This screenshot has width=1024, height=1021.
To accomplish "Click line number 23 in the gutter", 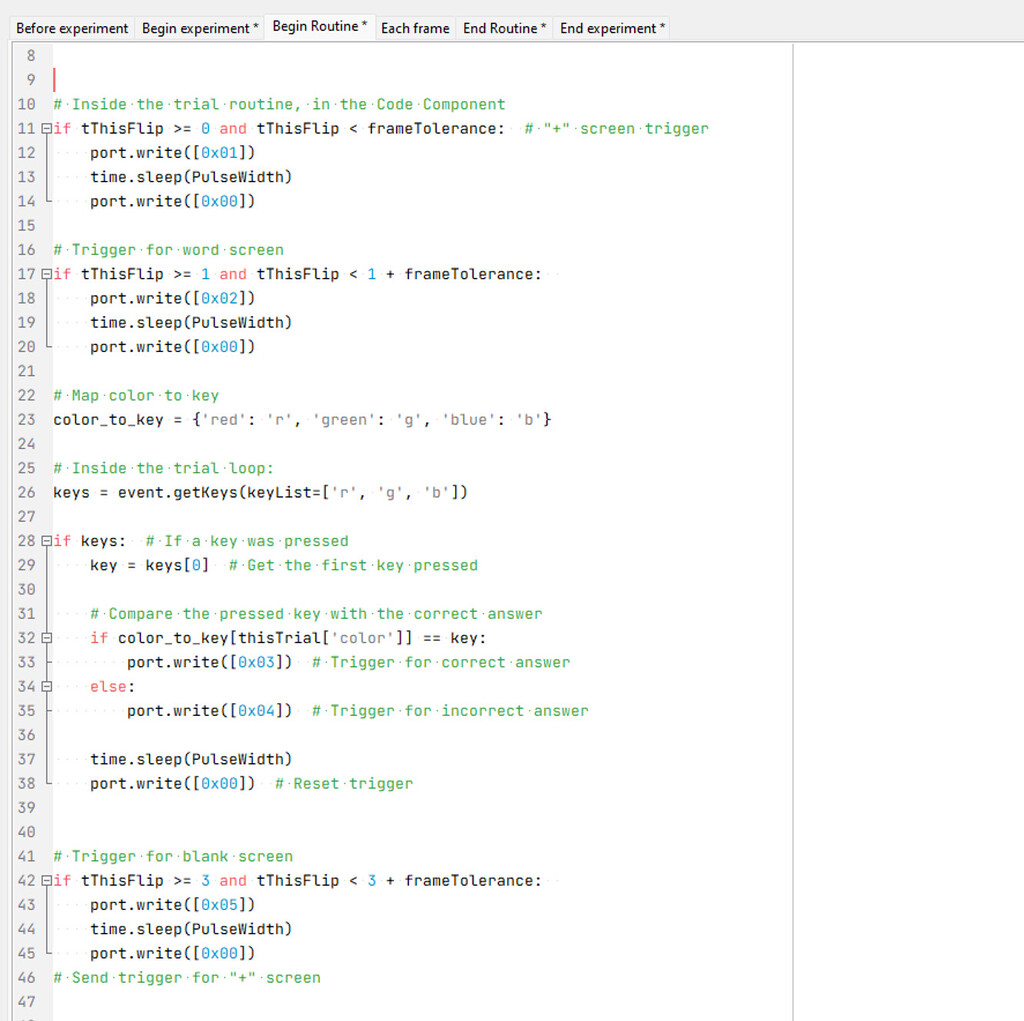I will click(26, 419).
